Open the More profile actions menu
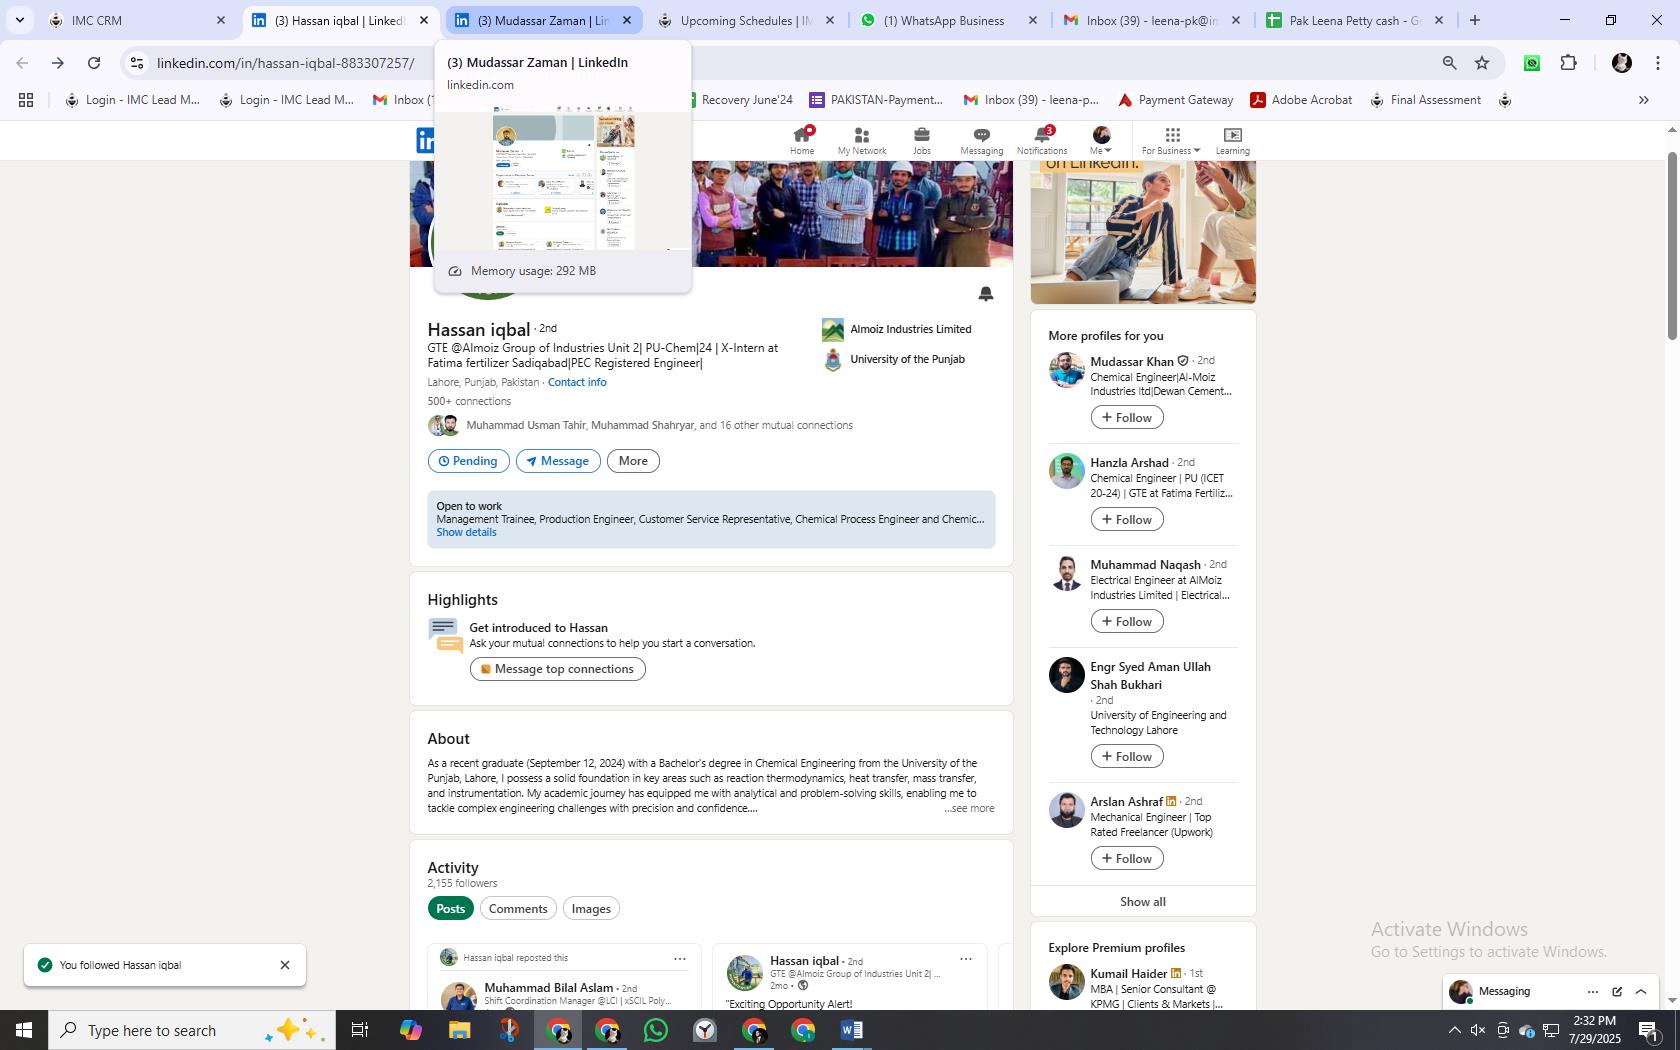The height and width of the screenshot is (1050, 1680). (633, 461)
